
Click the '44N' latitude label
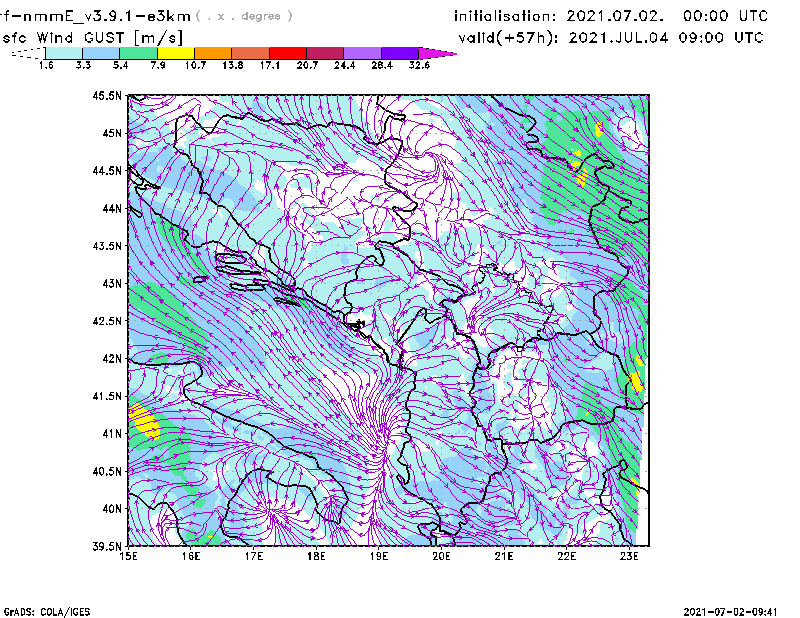pos(112,208)
